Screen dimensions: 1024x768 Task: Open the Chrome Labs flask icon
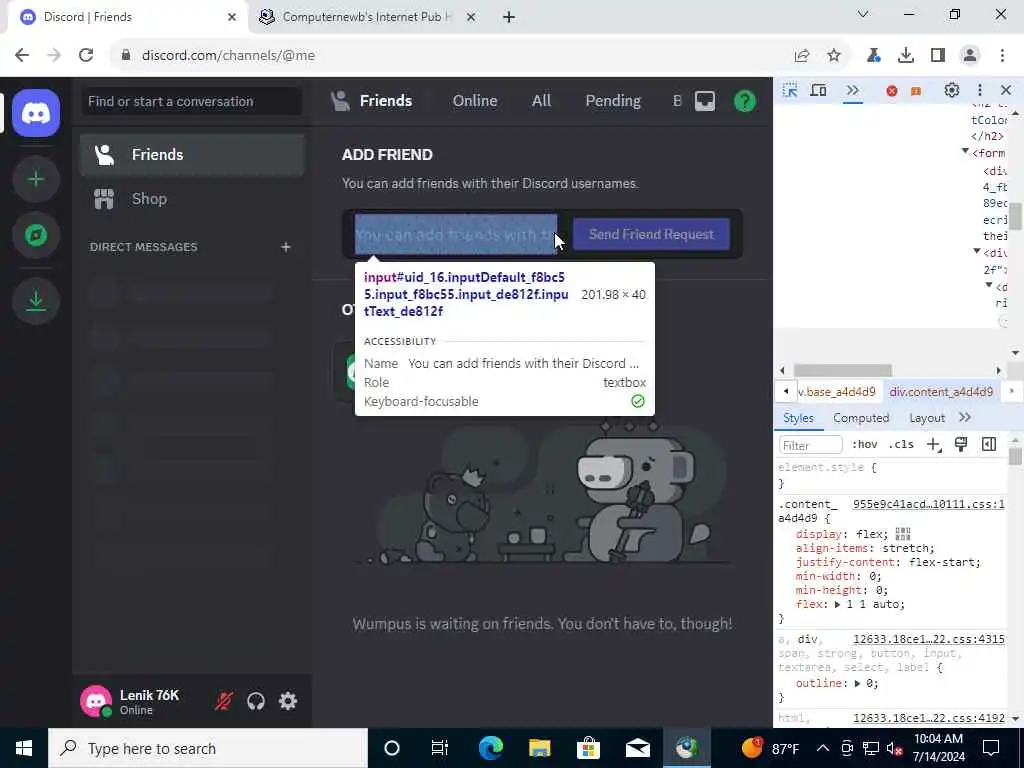[873, 56]
